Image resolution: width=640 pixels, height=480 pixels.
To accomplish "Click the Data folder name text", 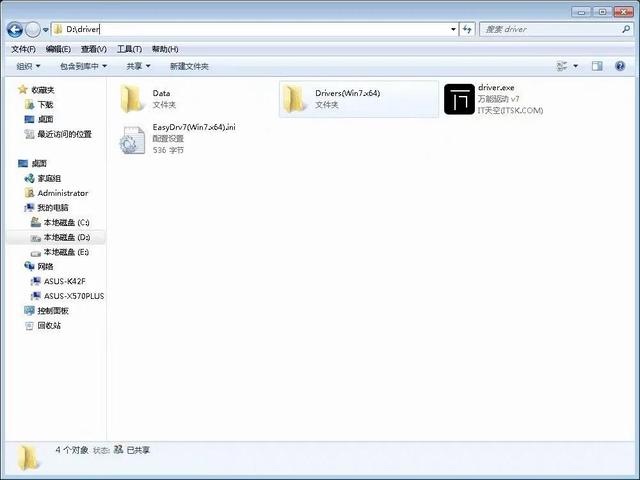I will click(161, 93).
